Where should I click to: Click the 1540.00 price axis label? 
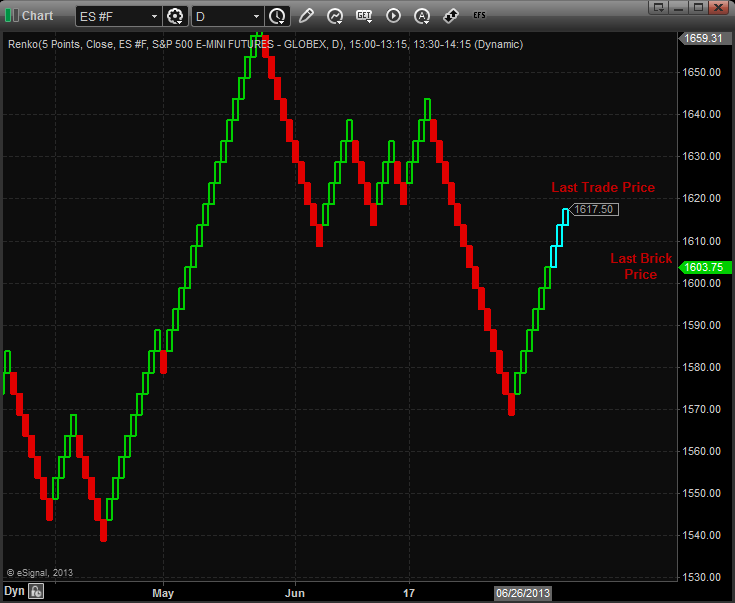(x=701, y=535)
